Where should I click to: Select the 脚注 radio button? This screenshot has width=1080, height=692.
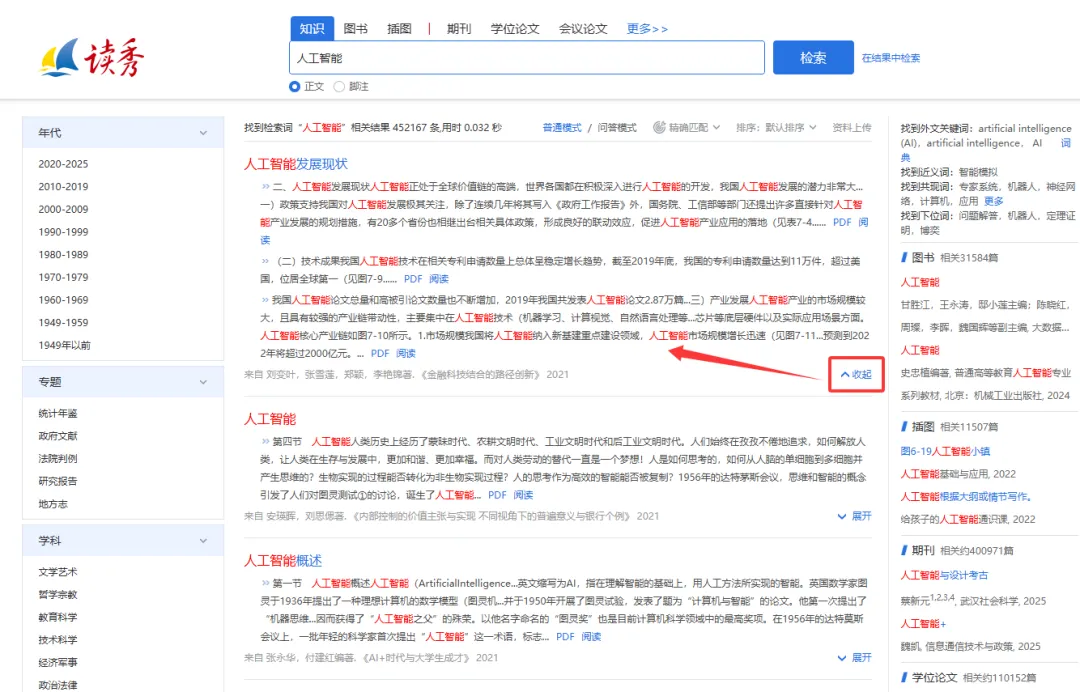pyautogui.click(x=339, y=87)
